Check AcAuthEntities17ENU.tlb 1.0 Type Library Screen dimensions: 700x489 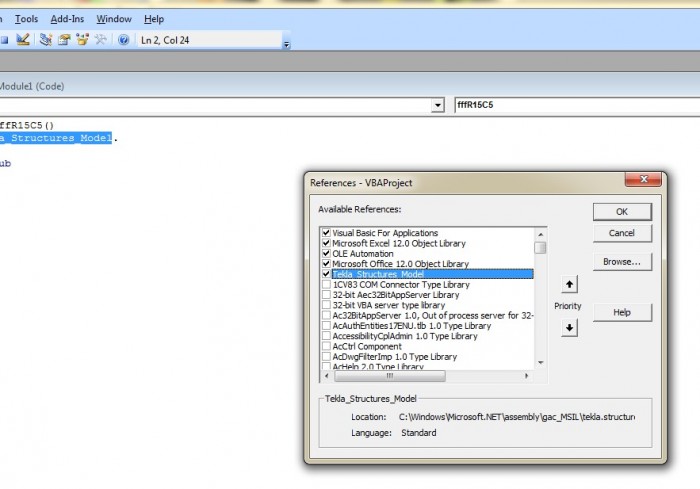point(326,326)
